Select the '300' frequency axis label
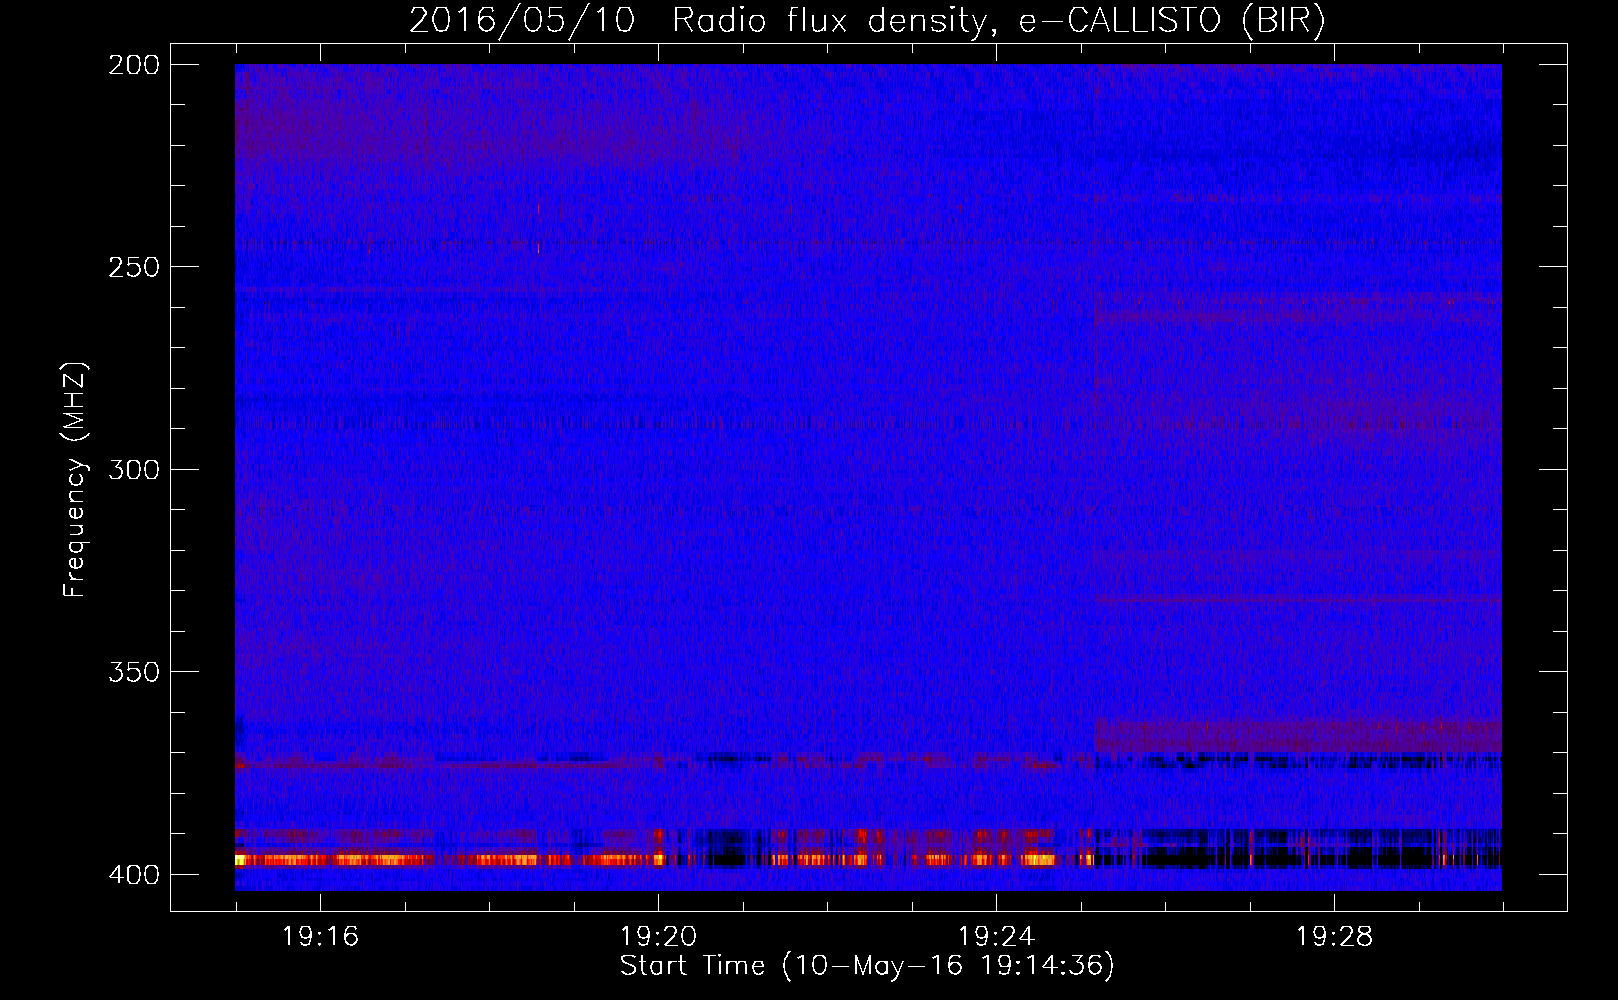The image size is (1618, 1000). [133, 470]
